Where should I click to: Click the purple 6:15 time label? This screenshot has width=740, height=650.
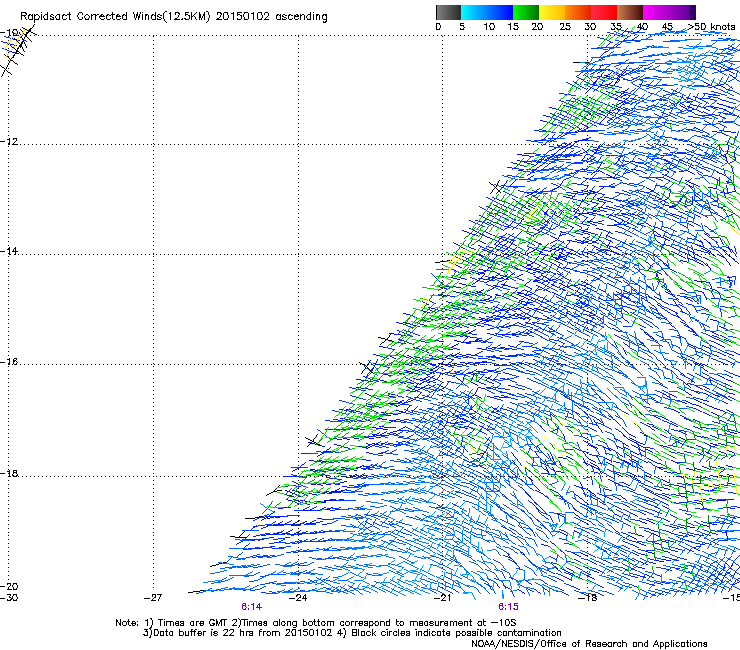pyautogui.click(x=508, y=607)
